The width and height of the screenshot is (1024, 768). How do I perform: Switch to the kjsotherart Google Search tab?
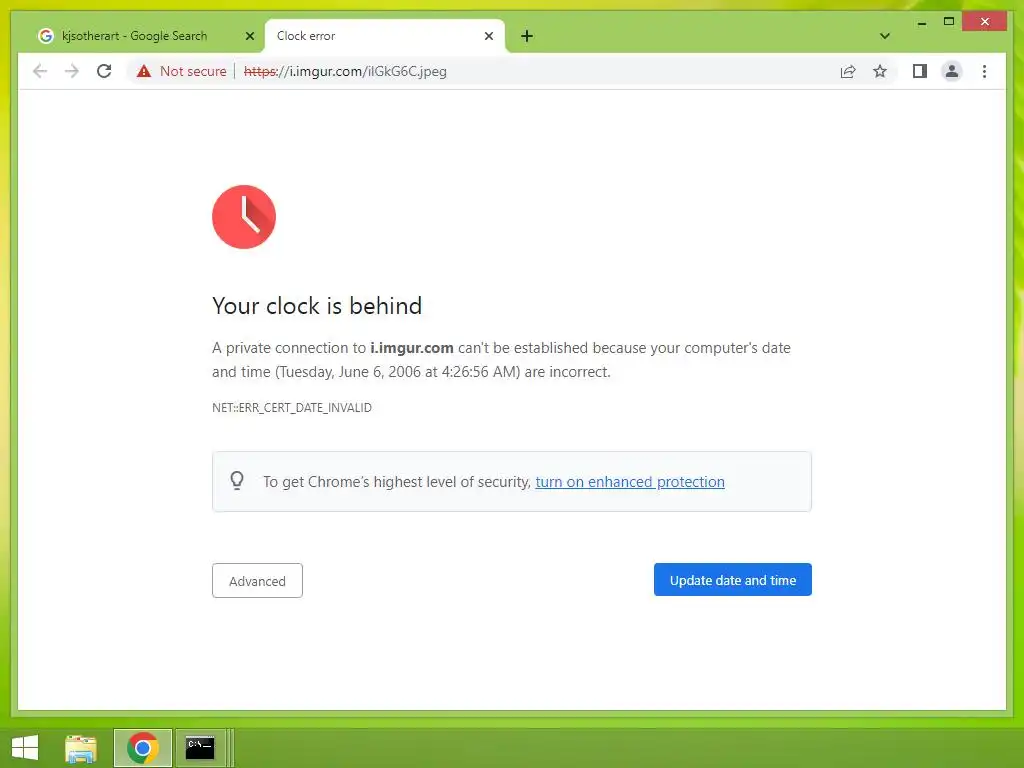click(145, 36)
